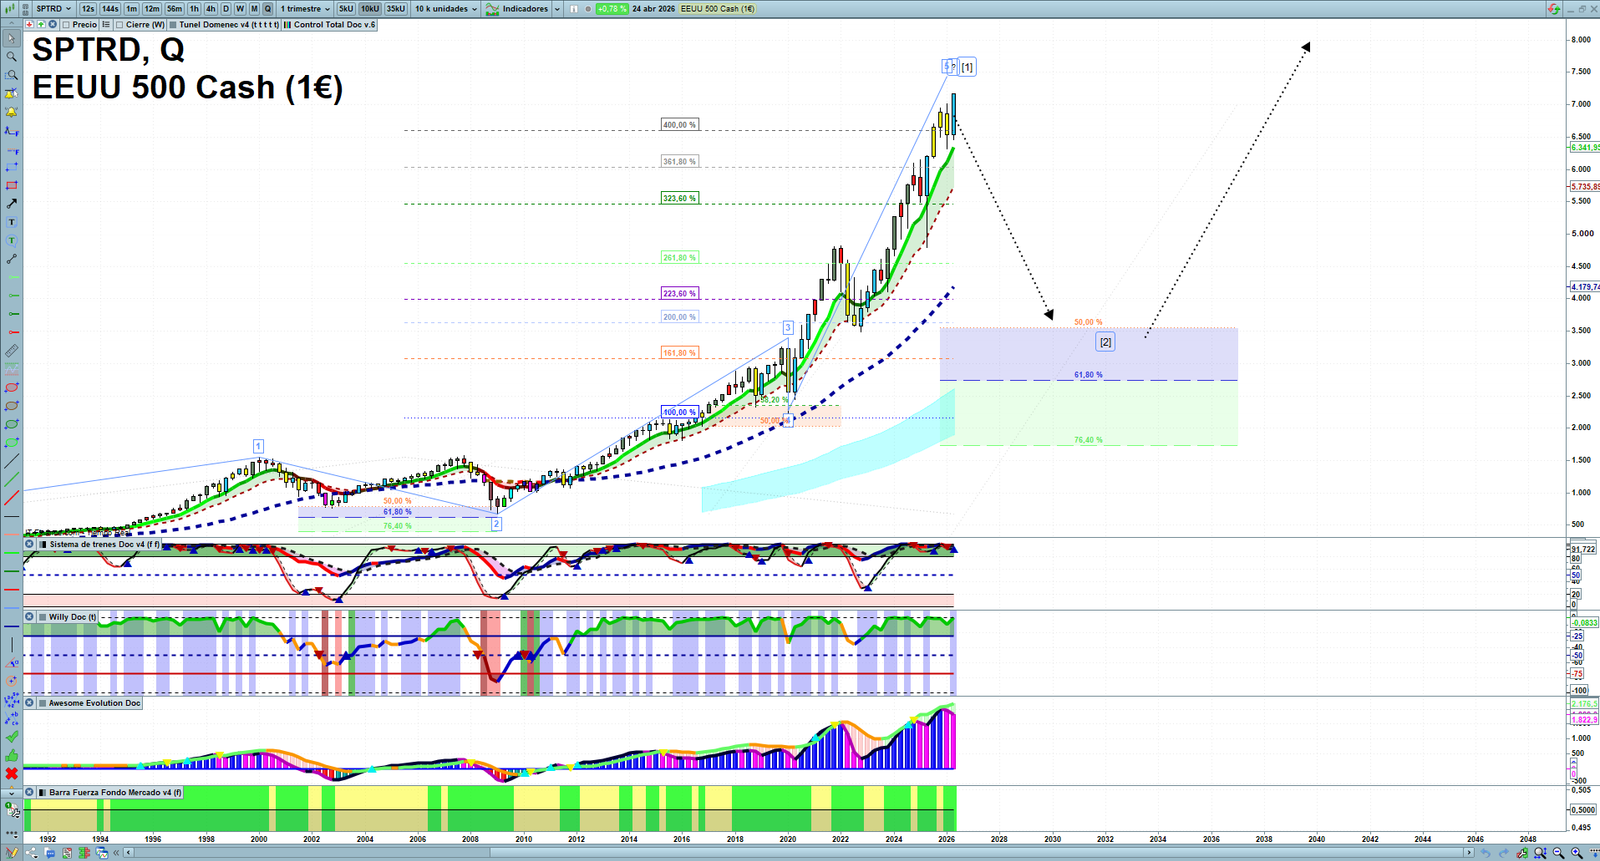Select the green ellipse drawing tool
The height and width of the screenshot is (861, 1600).
pos(11,425)
